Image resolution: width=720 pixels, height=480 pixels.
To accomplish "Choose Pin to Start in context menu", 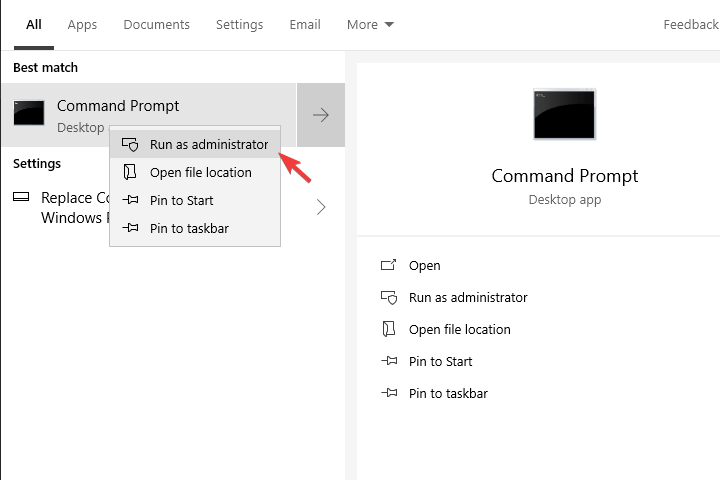I will click(195, 200).
